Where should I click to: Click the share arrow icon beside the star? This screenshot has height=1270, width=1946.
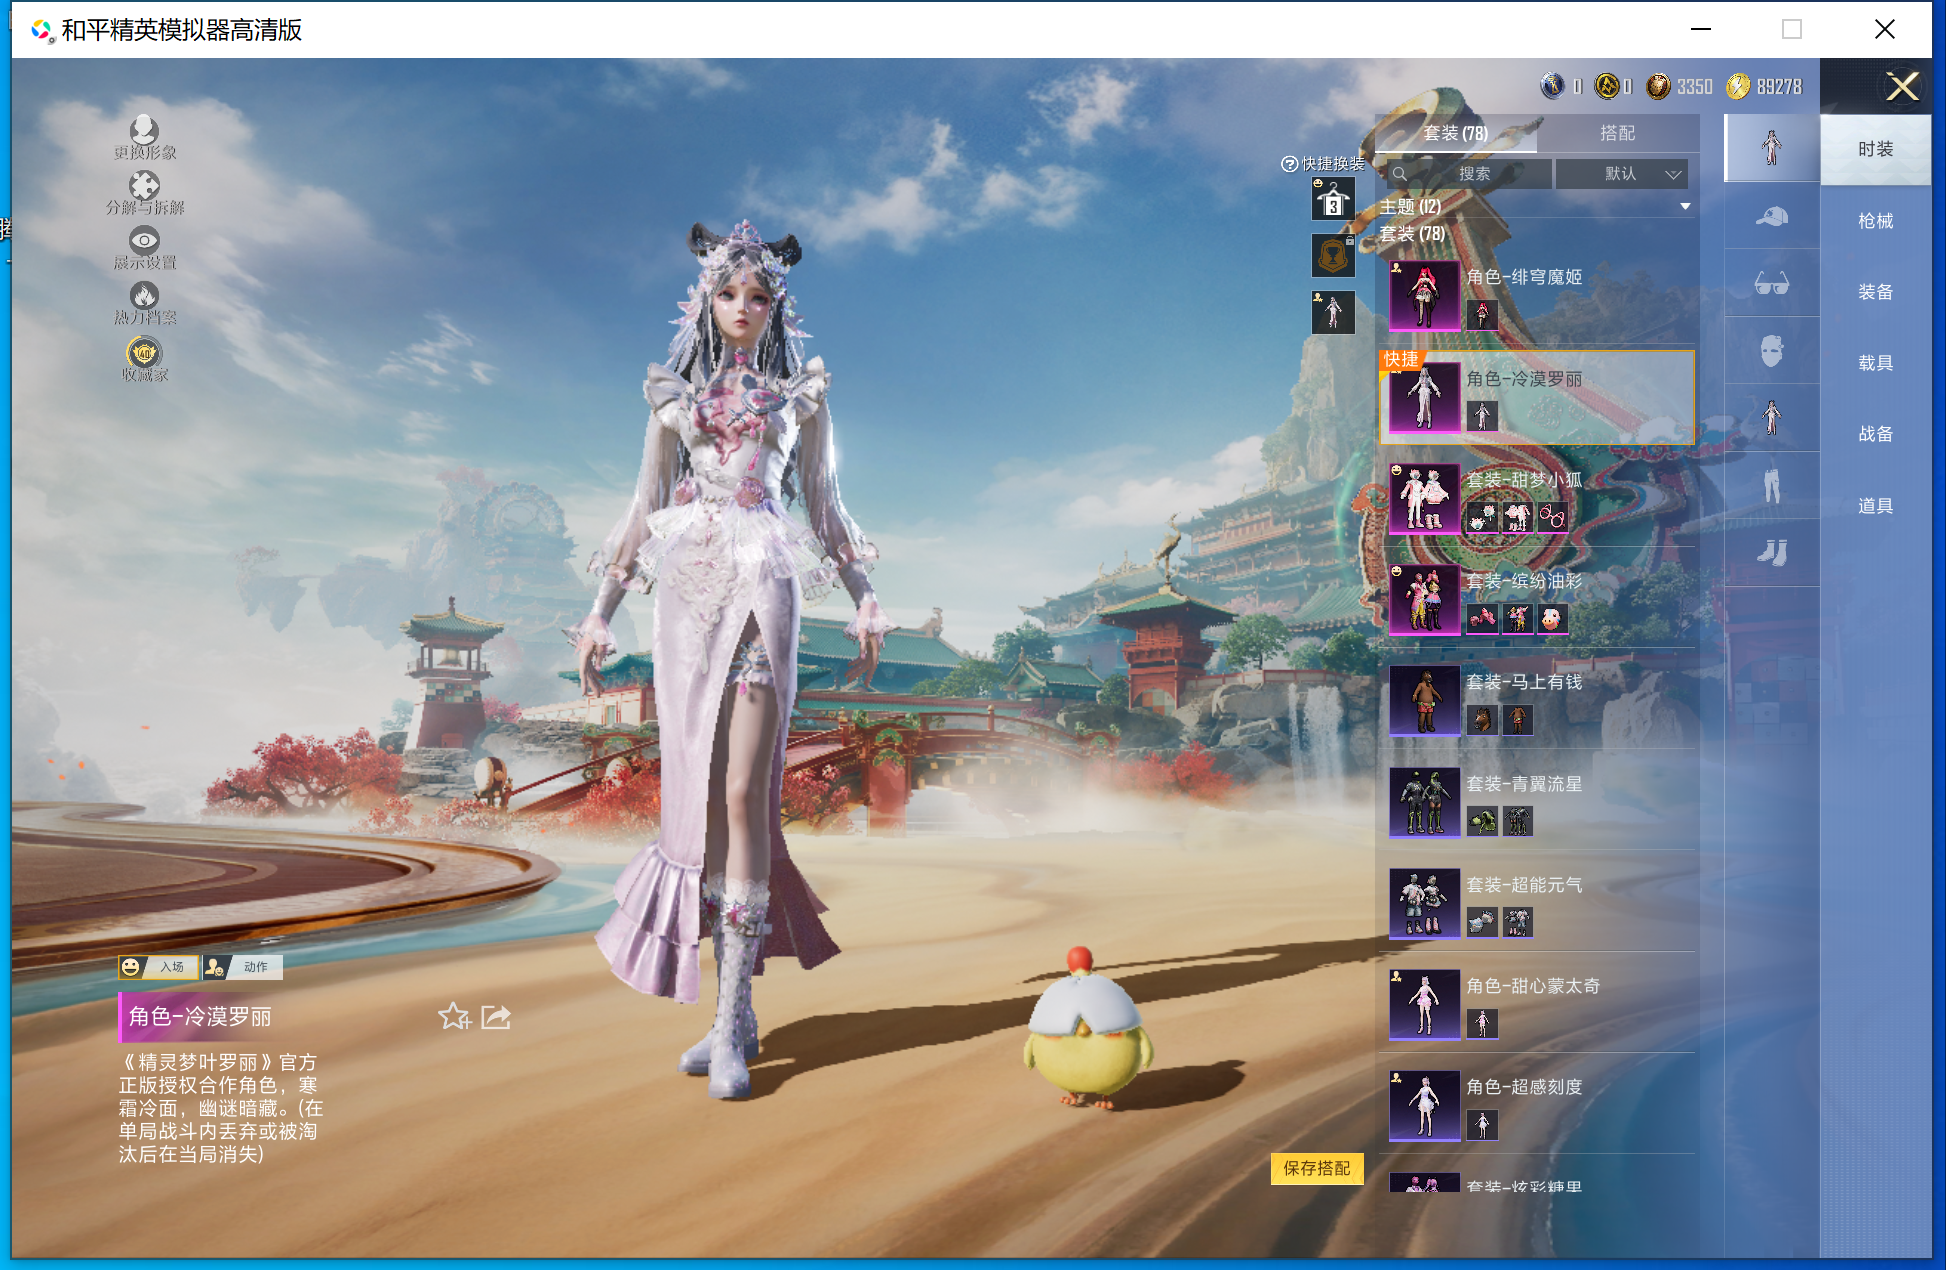click(496, 1017)
